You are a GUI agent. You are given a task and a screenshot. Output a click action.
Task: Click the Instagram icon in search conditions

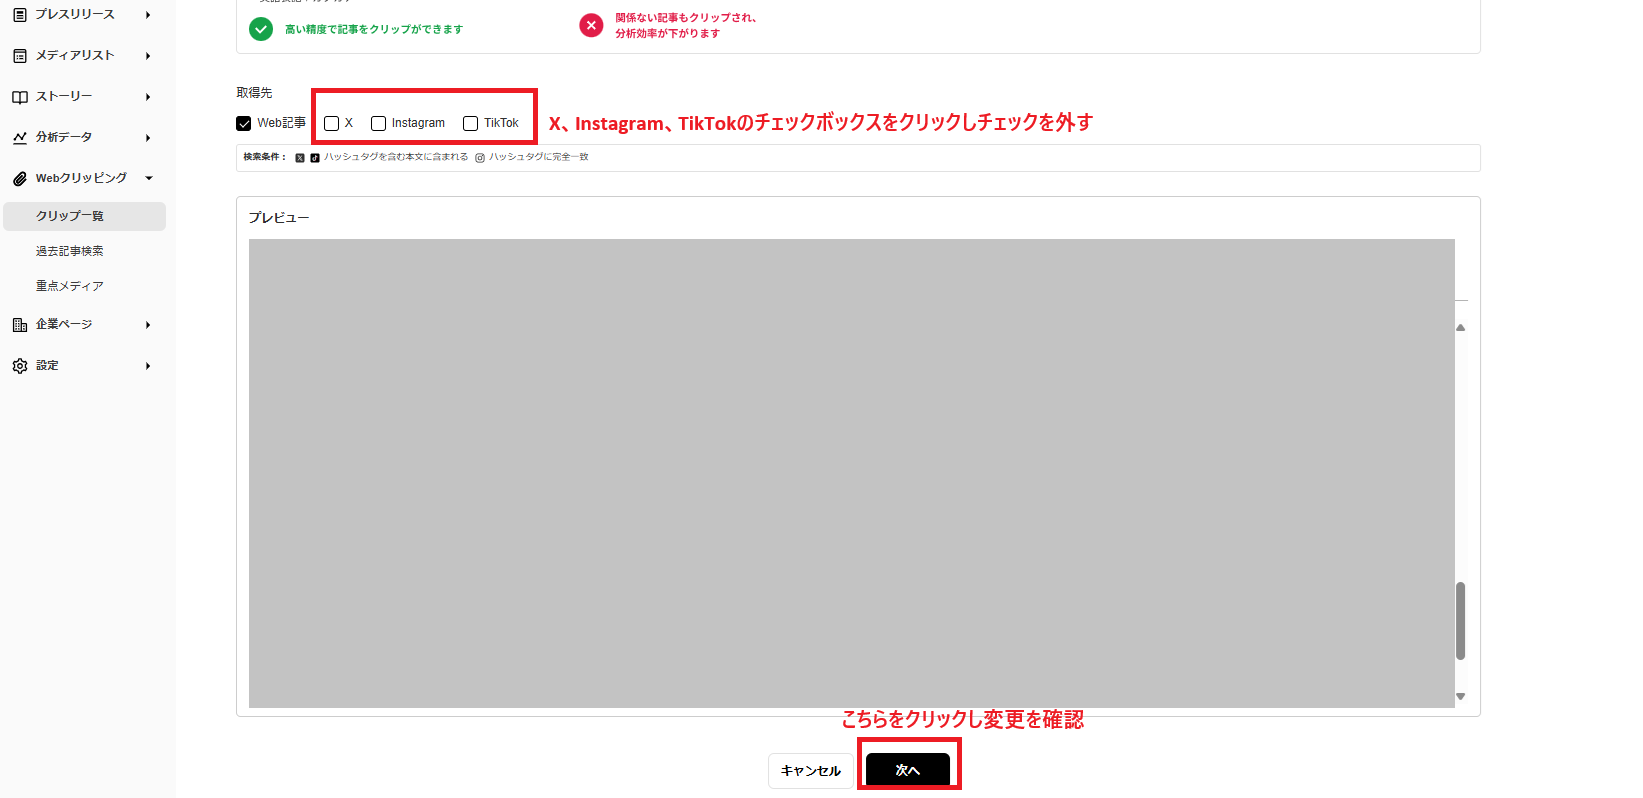480,158
